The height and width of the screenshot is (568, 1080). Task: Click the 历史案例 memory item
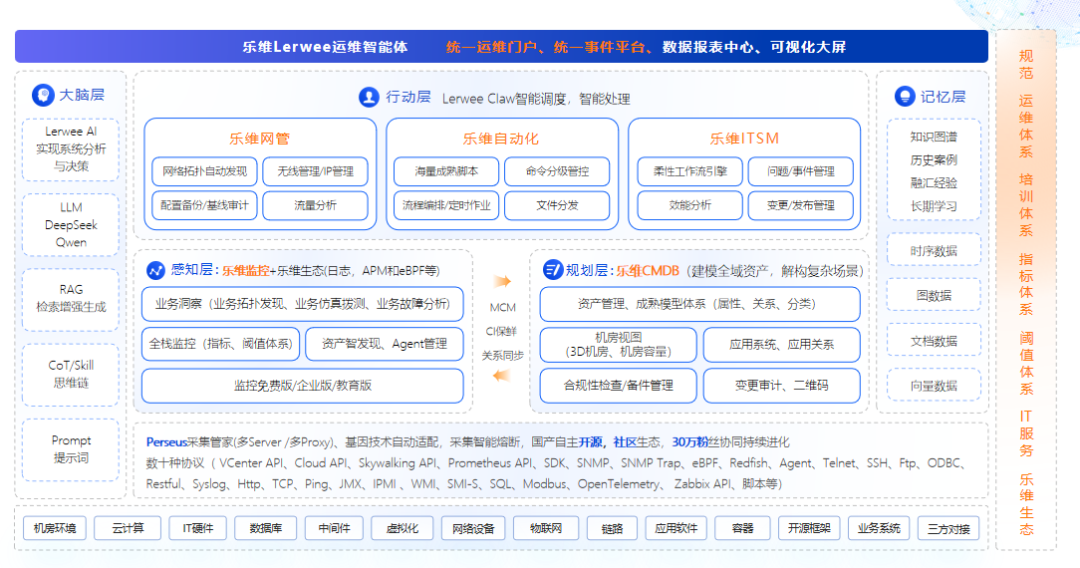tap(933, 160)
